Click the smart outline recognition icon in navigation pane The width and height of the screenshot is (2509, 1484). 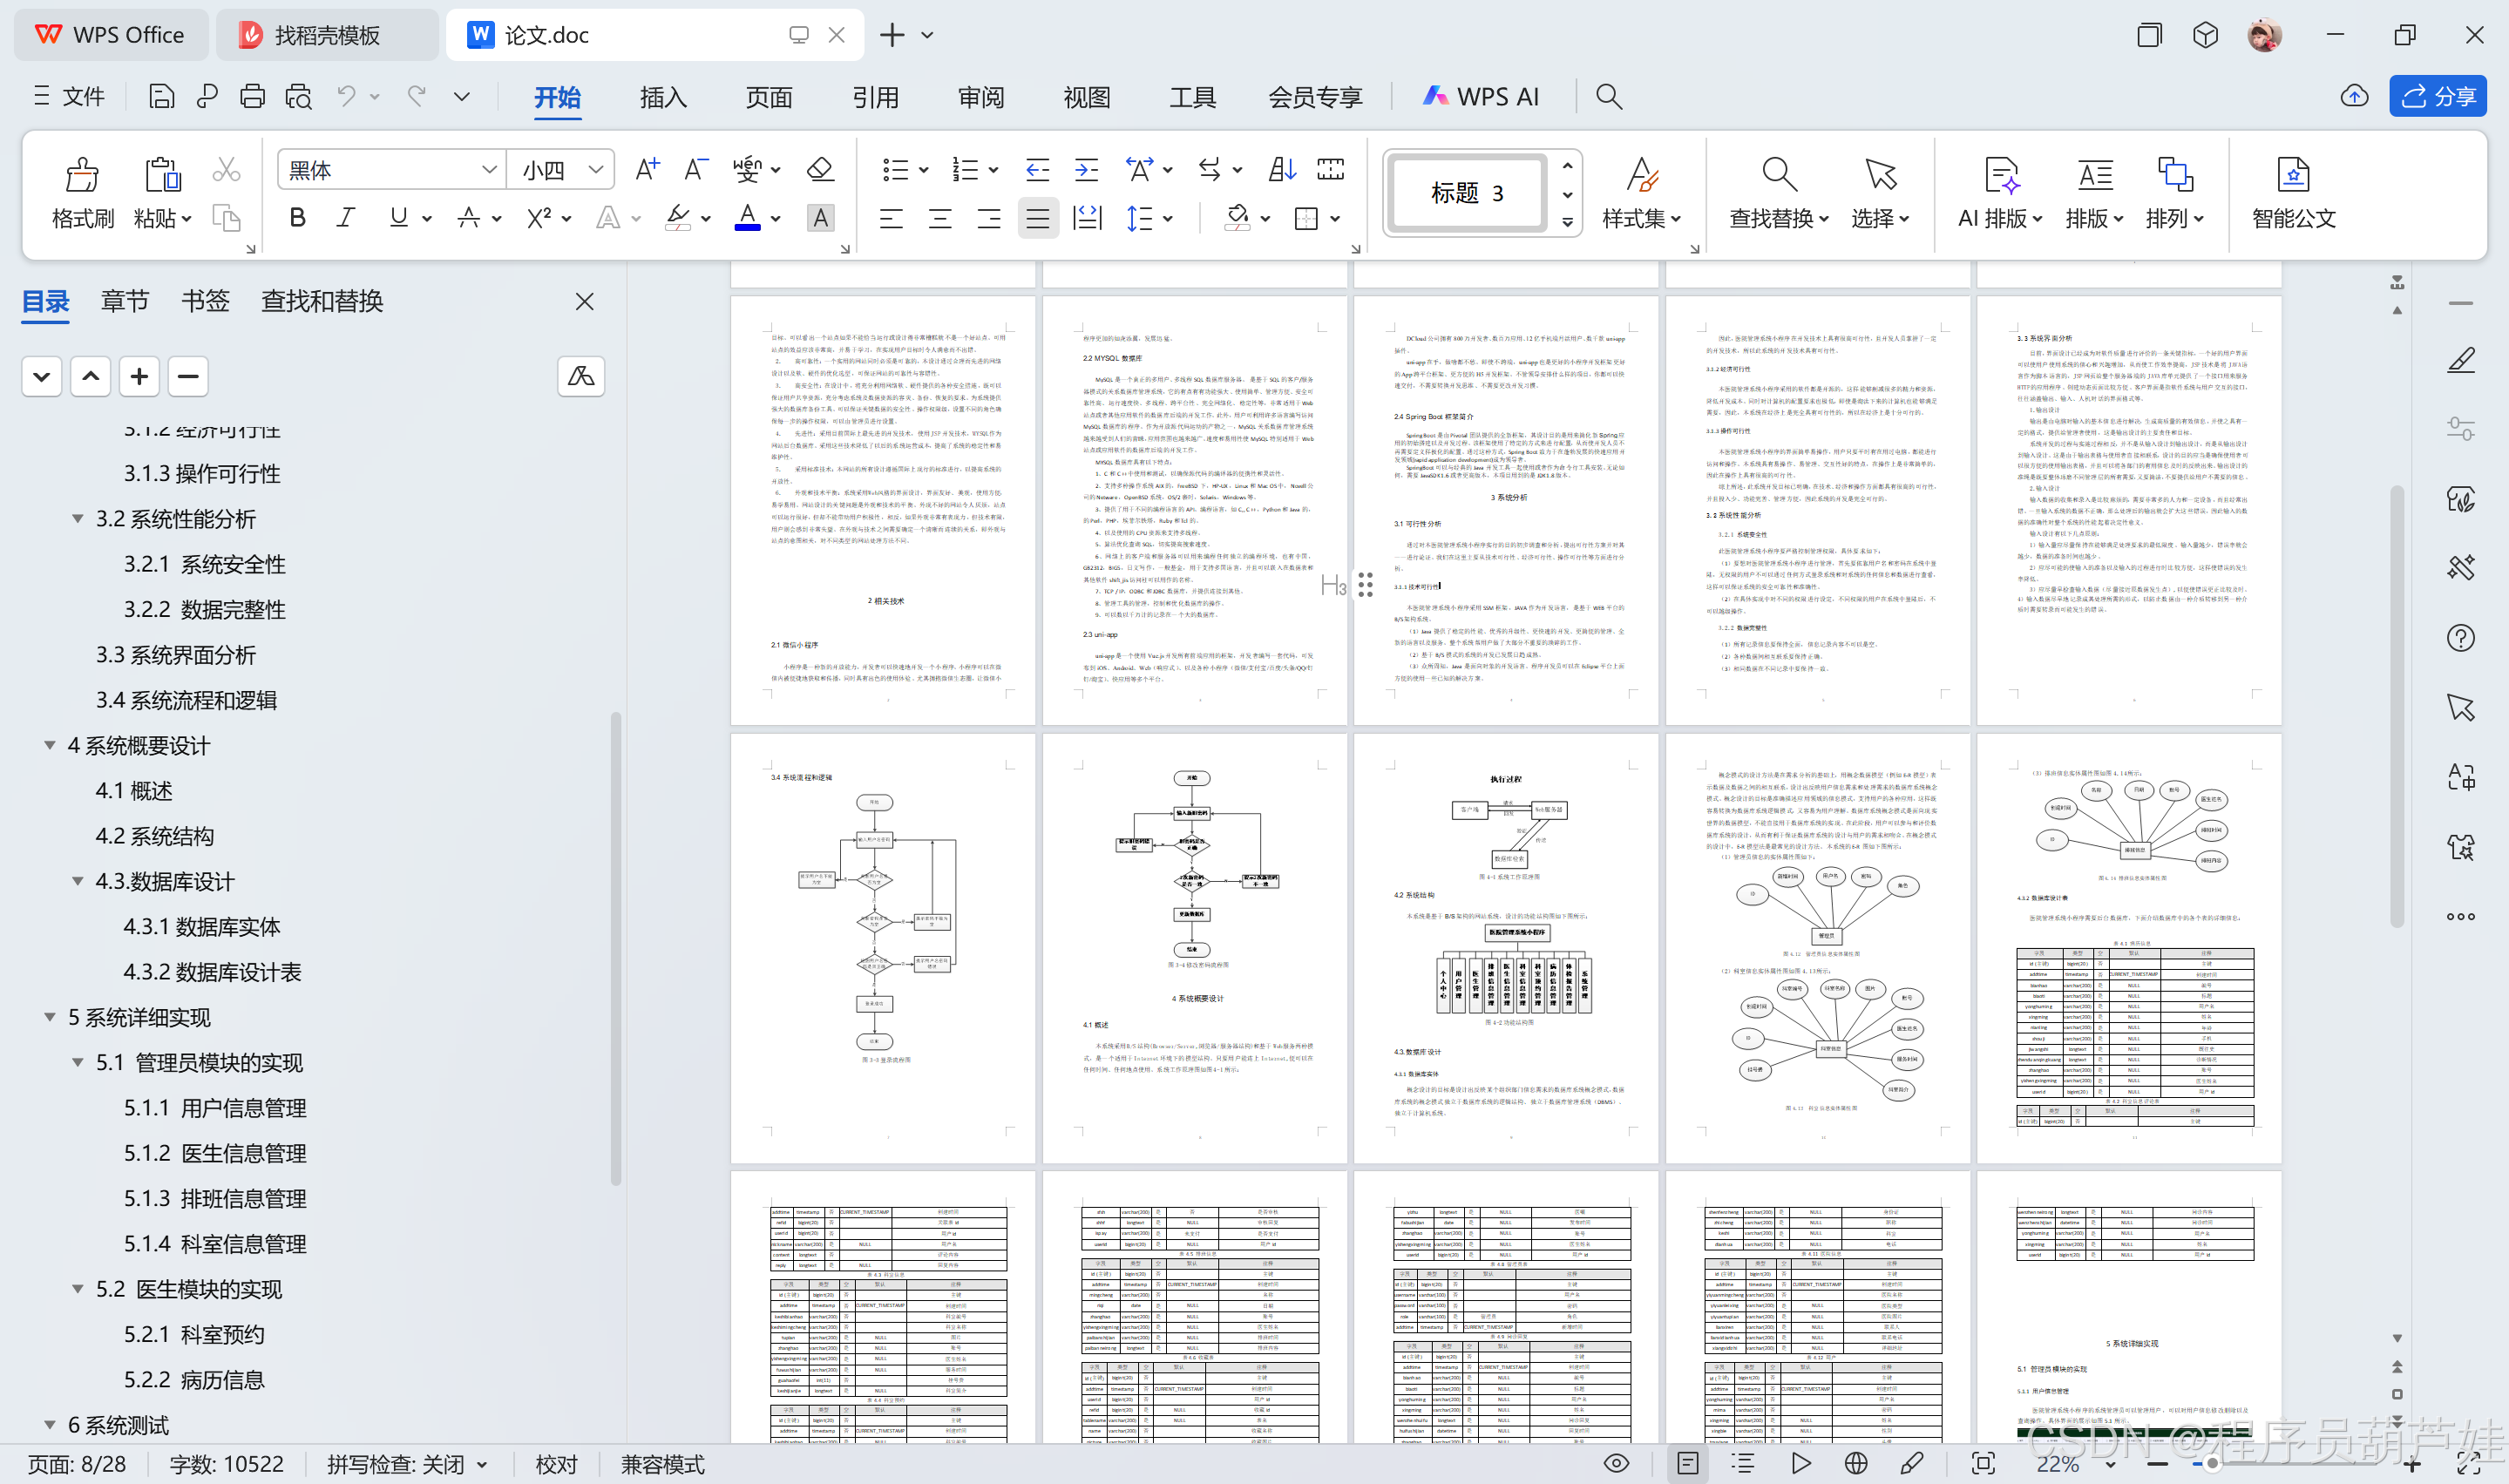580,376
